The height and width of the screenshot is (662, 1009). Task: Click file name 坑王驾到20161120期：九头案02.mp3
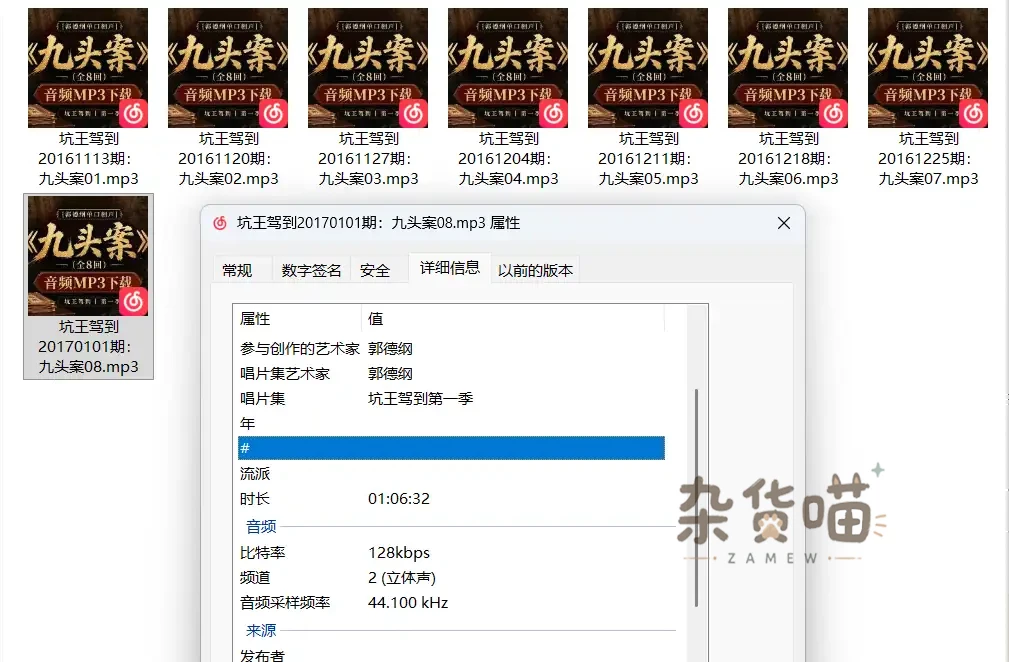(228, 159)
